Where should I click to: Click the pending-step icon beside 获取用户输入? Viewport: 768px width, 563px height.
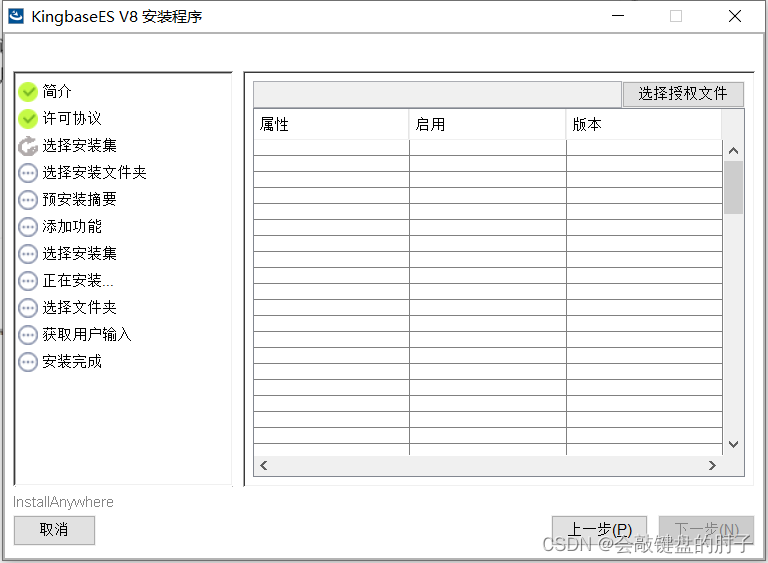(28, 335)
